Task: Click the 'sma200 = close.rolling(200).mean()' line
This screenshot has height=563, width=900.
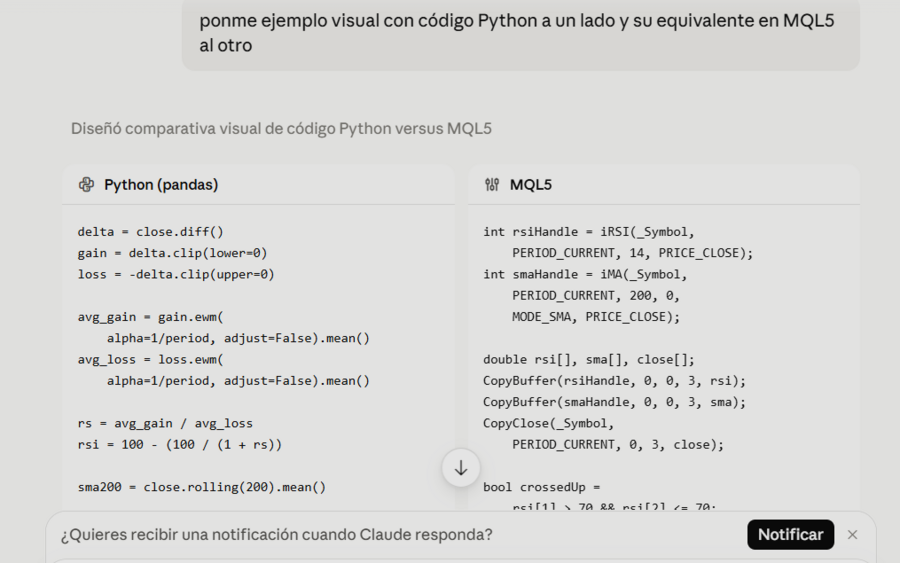Action: coord(202,487)
